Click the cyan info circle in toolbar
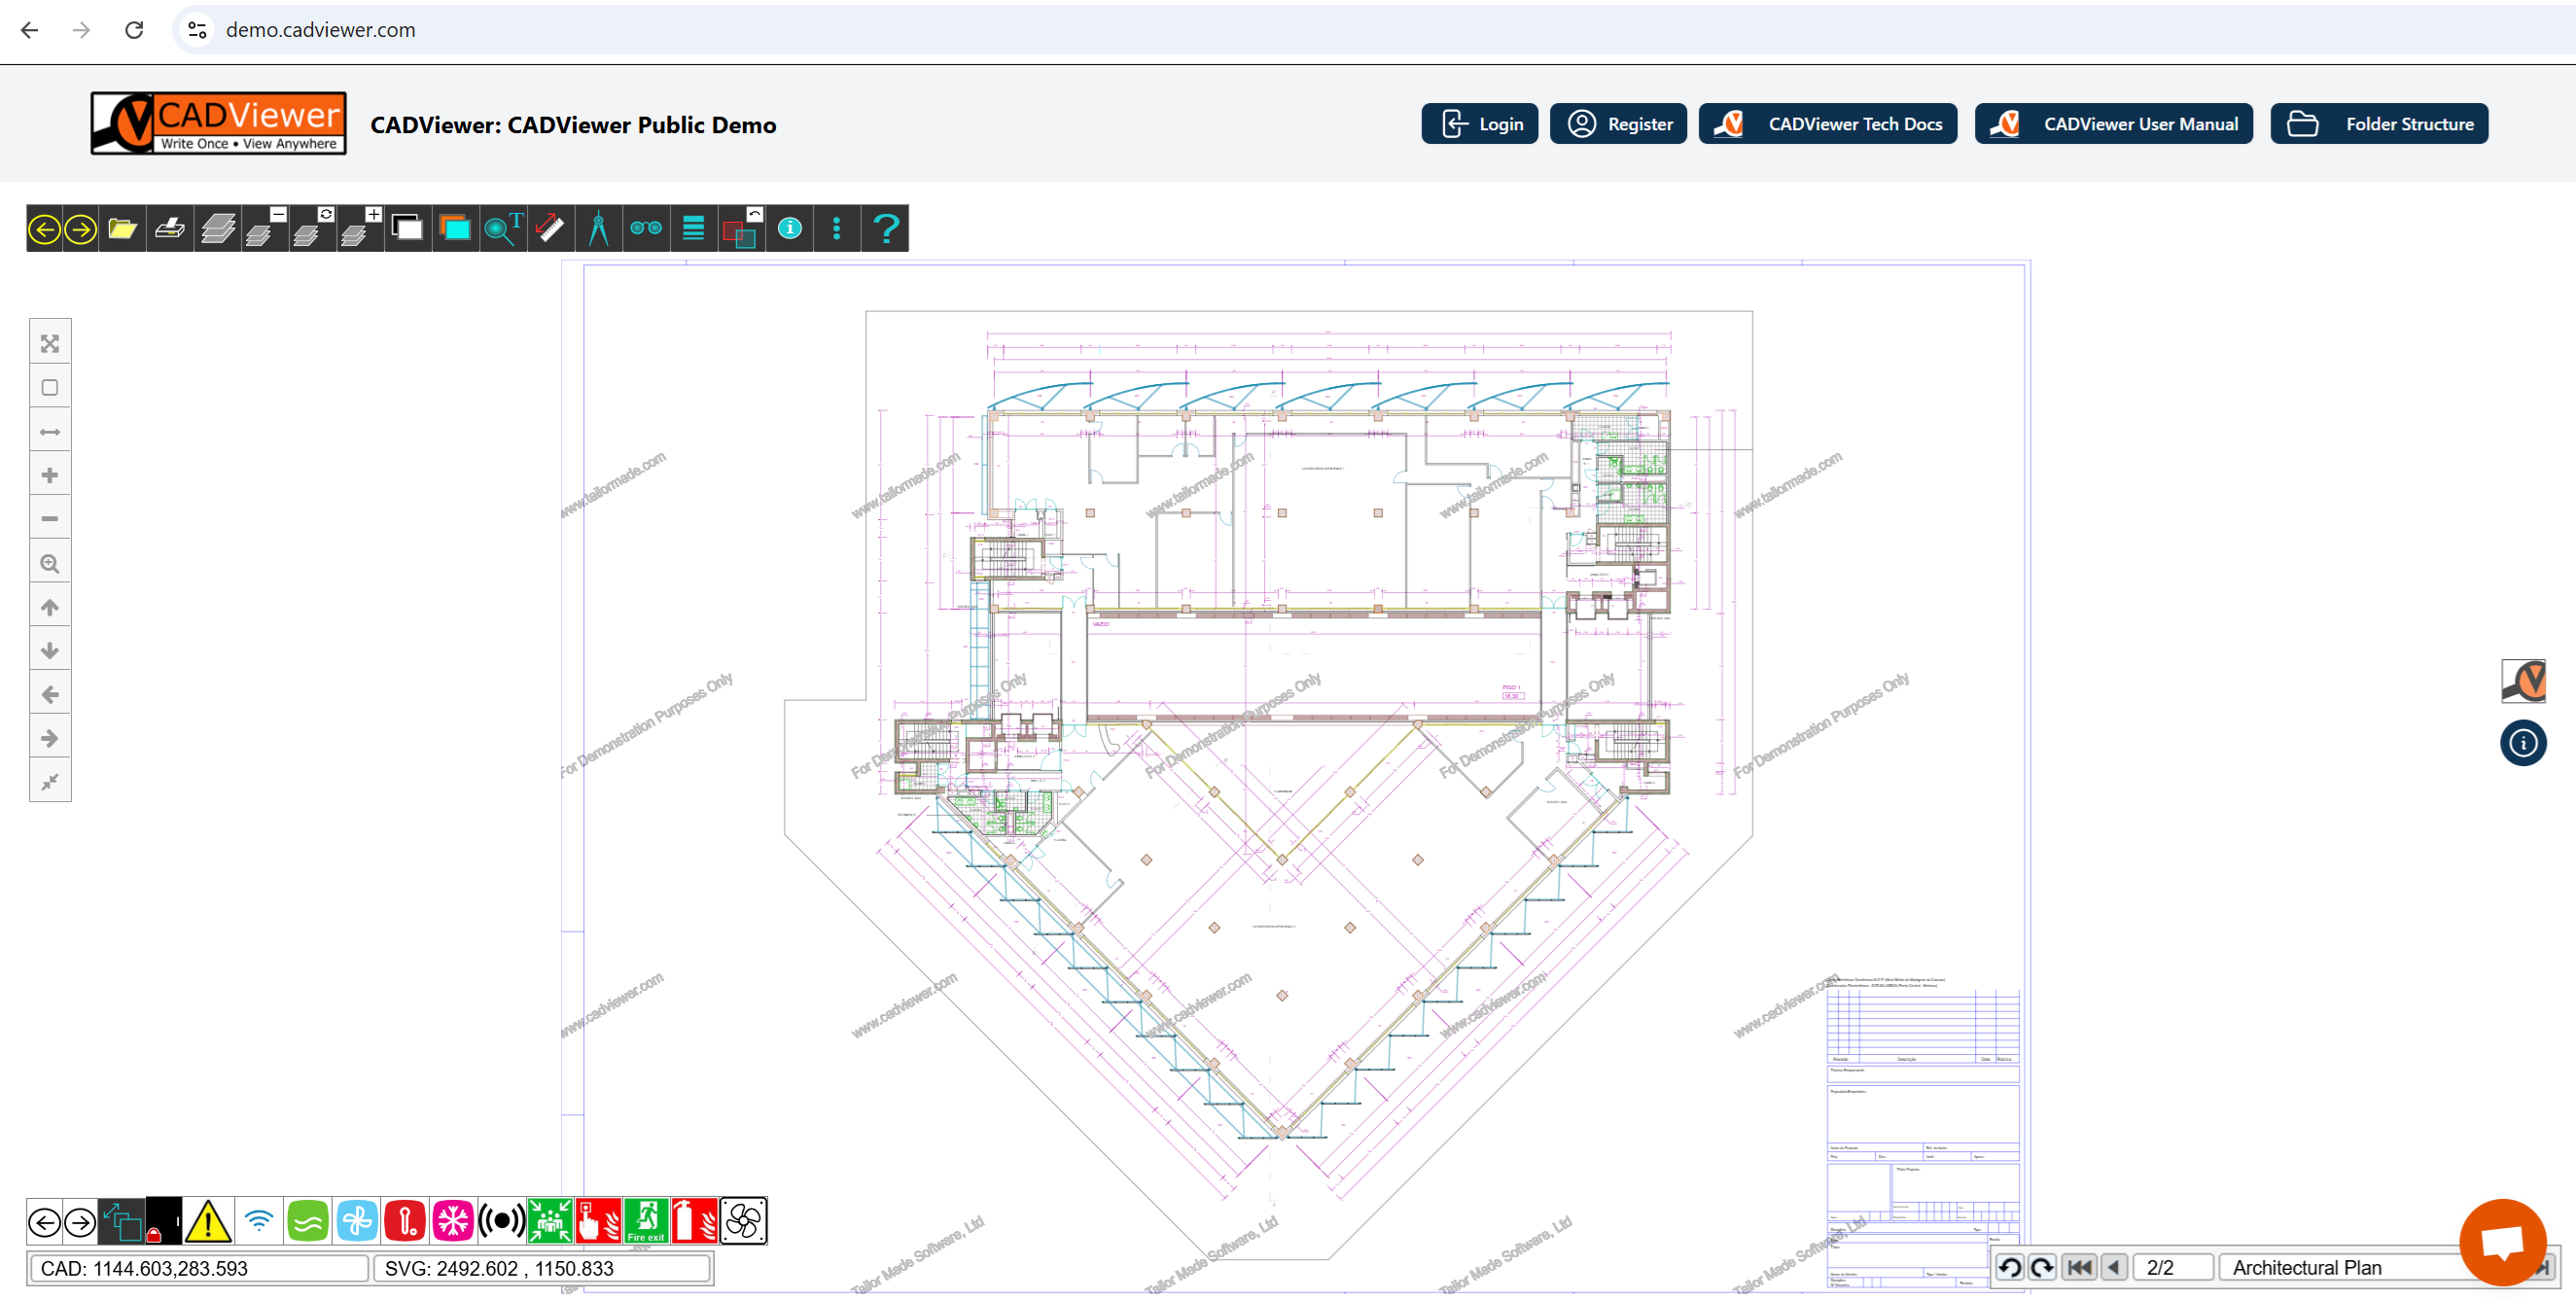 [x=790, y=229]
